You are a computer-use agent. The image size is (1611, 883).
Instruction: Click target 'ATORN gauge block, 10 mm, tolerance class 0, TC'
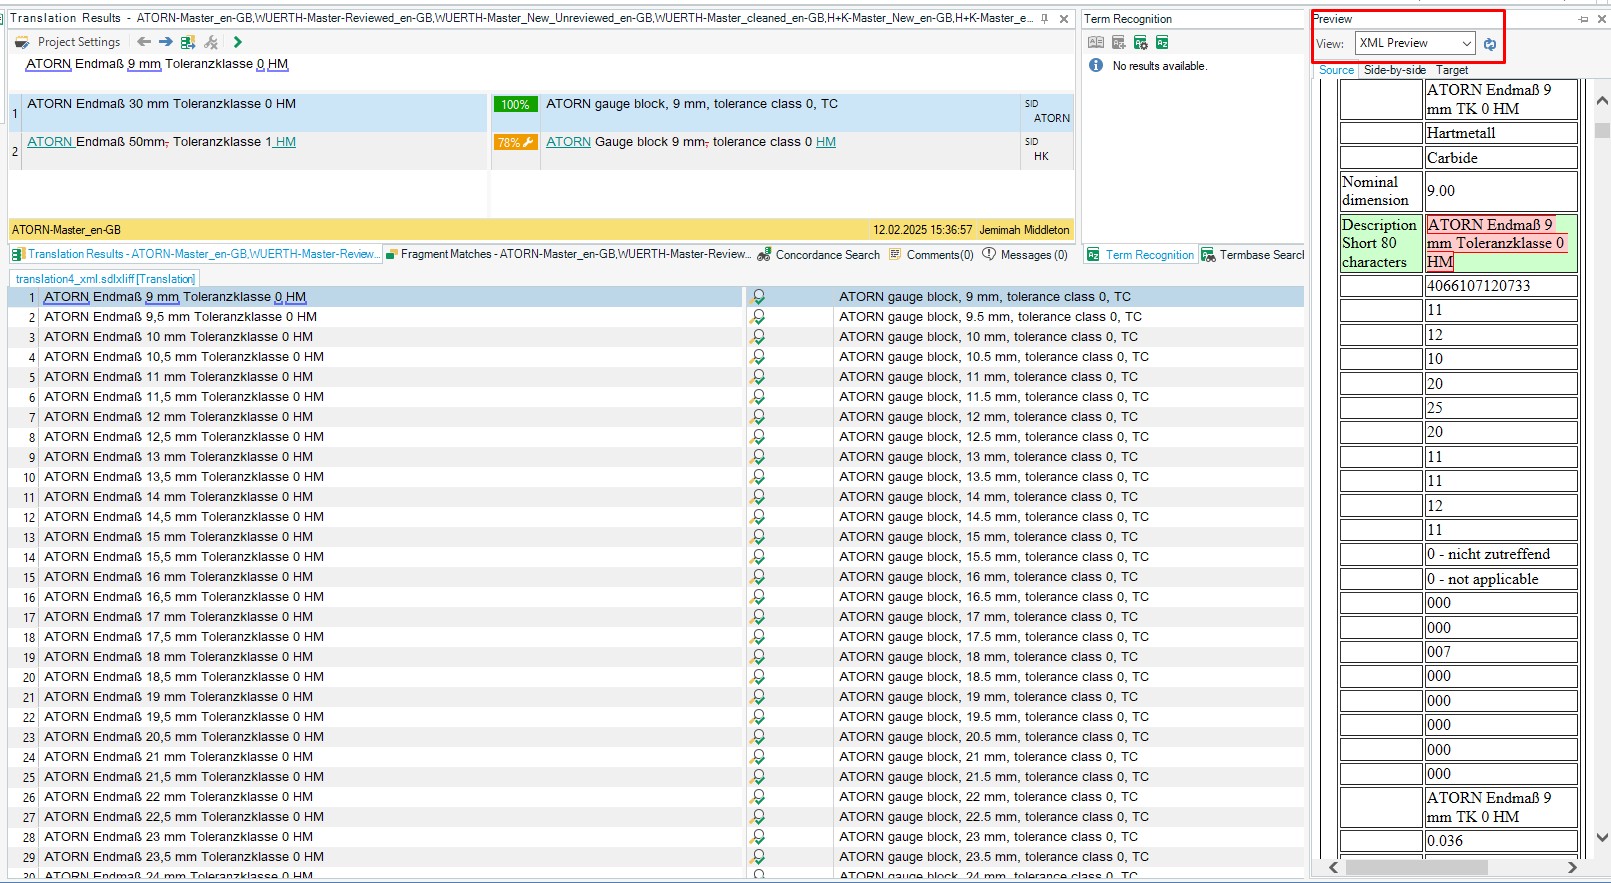point(988,337)
